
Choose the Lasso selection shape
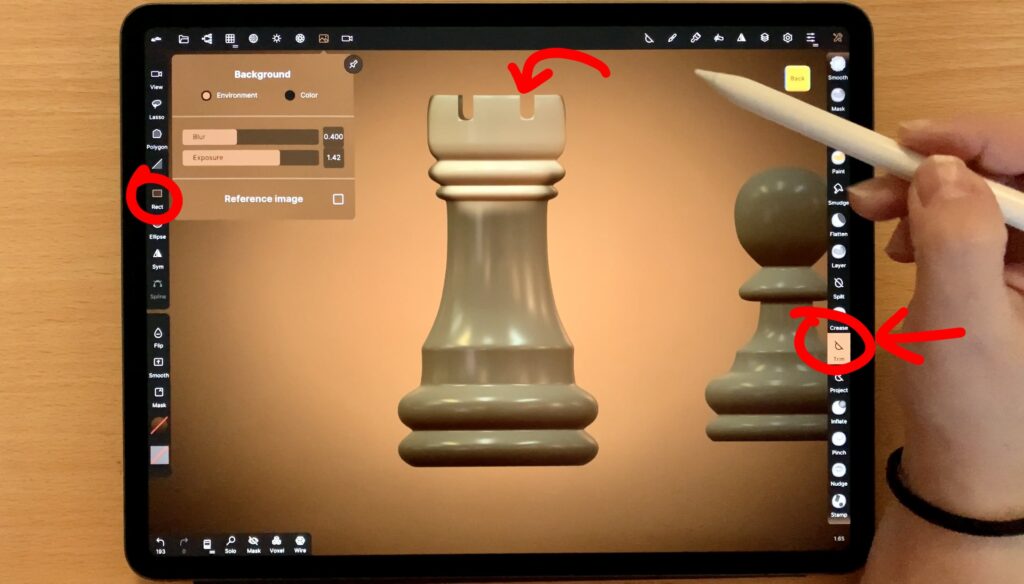click(x=157, y=105)
